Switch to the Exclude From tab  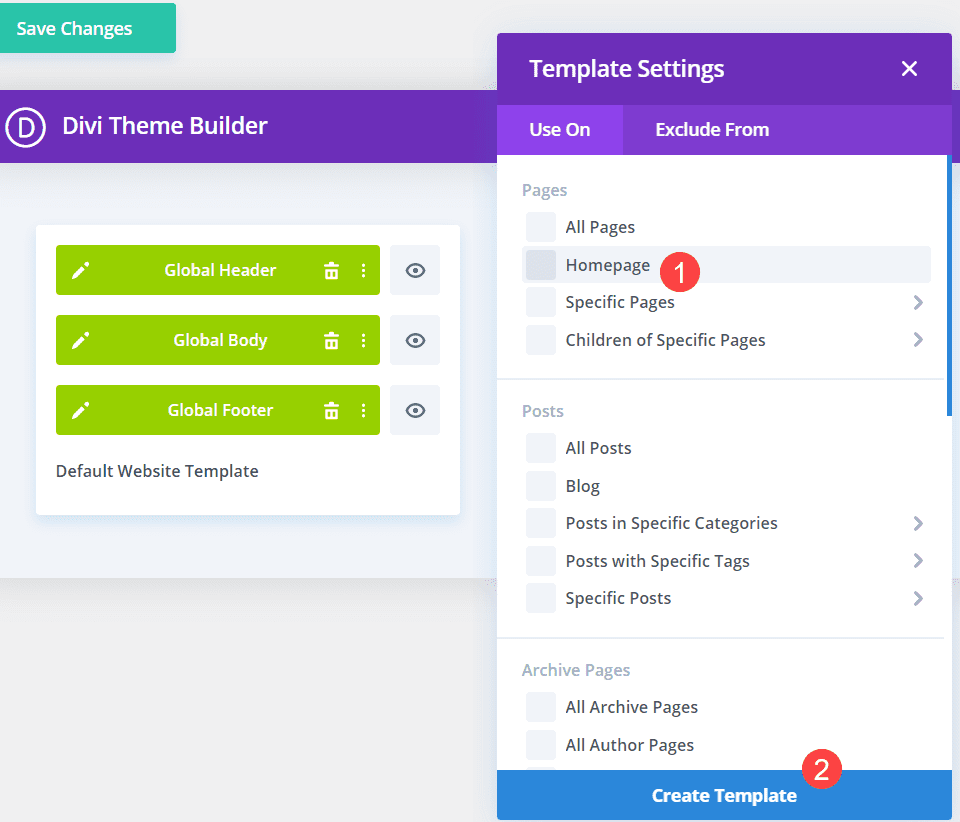pyautogui.click(x=712, y=130)
